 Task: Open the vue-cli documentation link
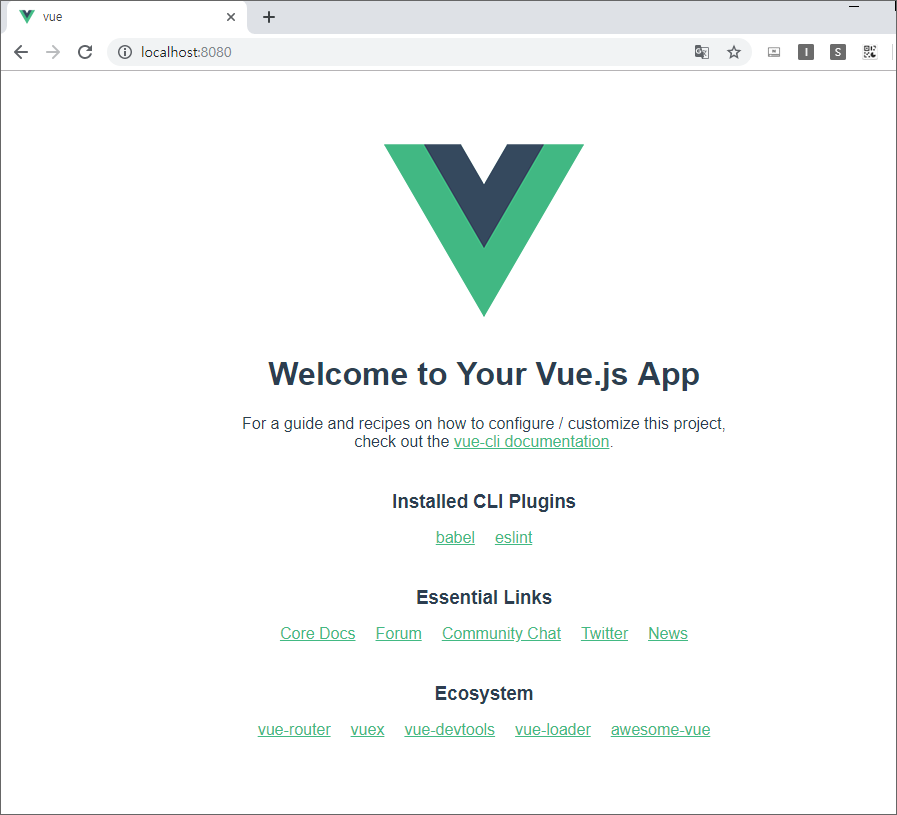click(x=531, y=442)
